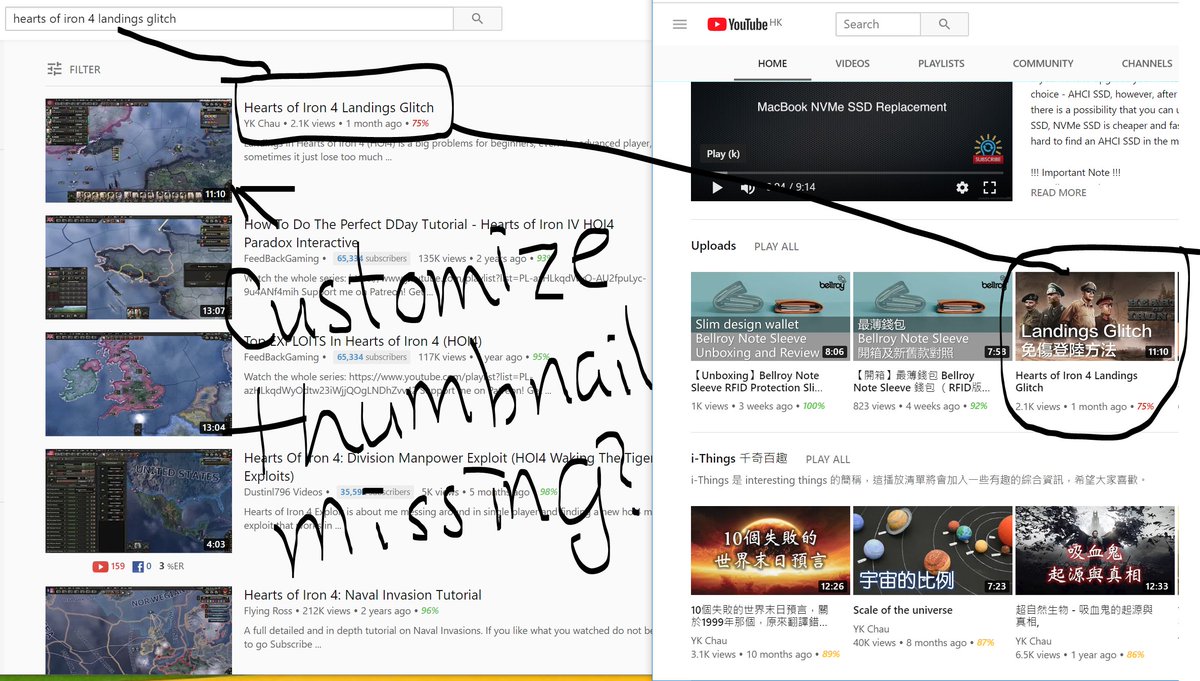Open the i-Things 千奇百趣 playlist heading
Image resolution: width=1200 pixels, height=681 pixels.
tap(739, 458)
